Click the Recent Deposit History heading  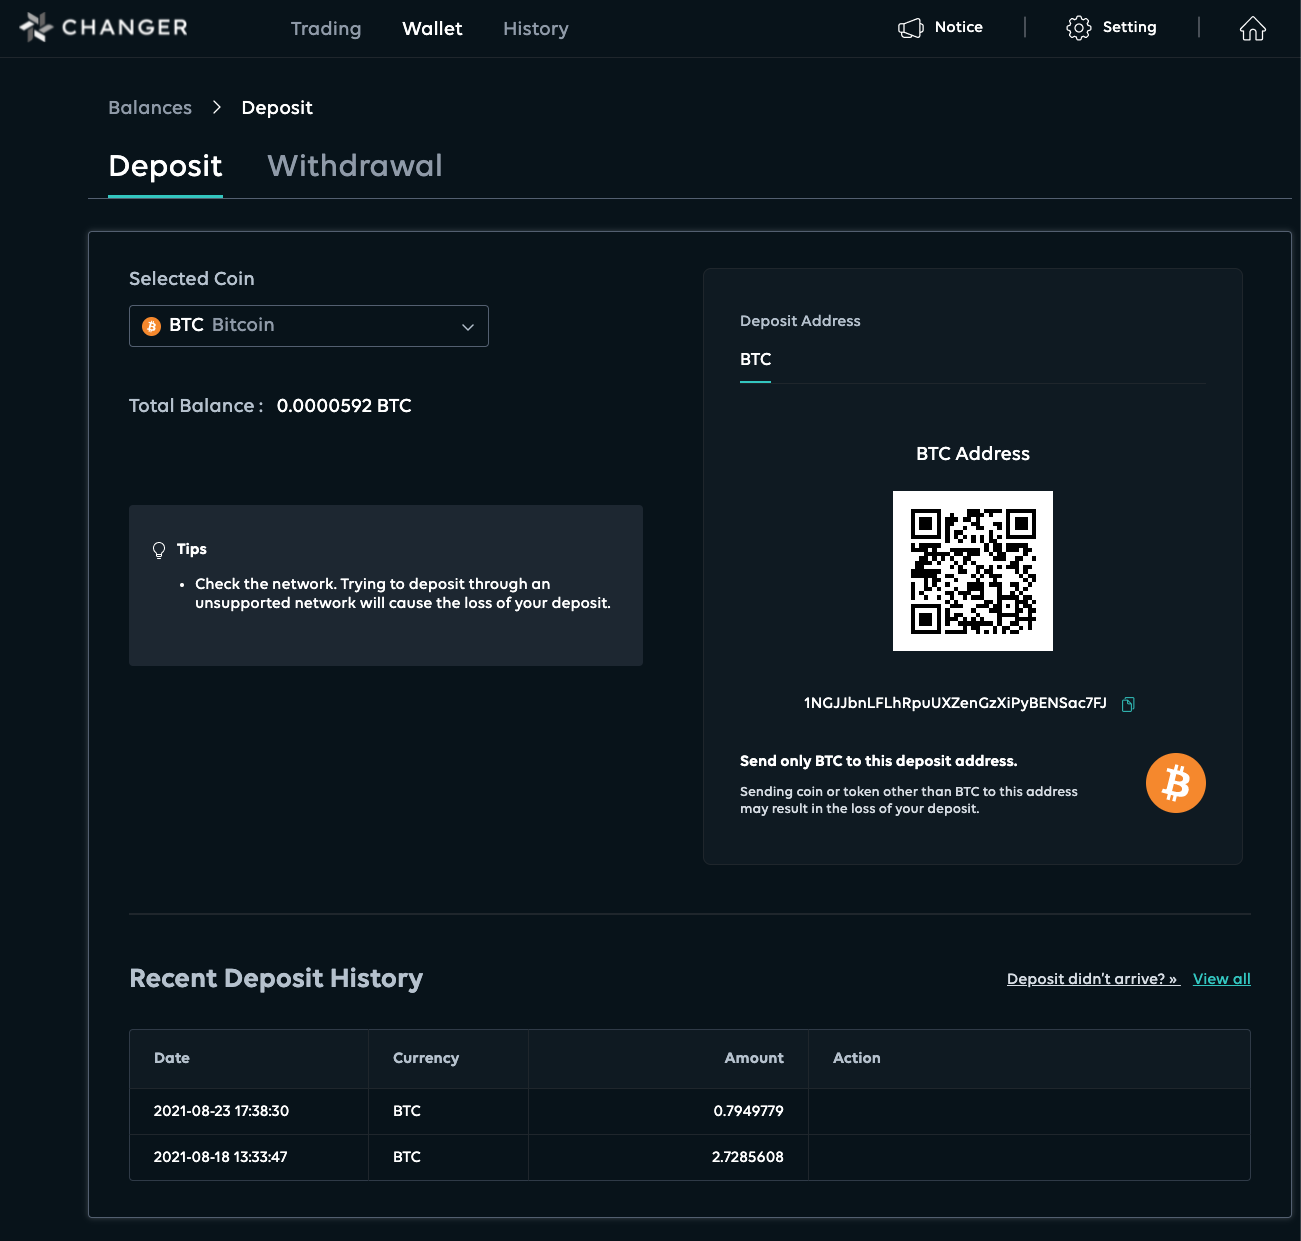click(x=276, y=978)
